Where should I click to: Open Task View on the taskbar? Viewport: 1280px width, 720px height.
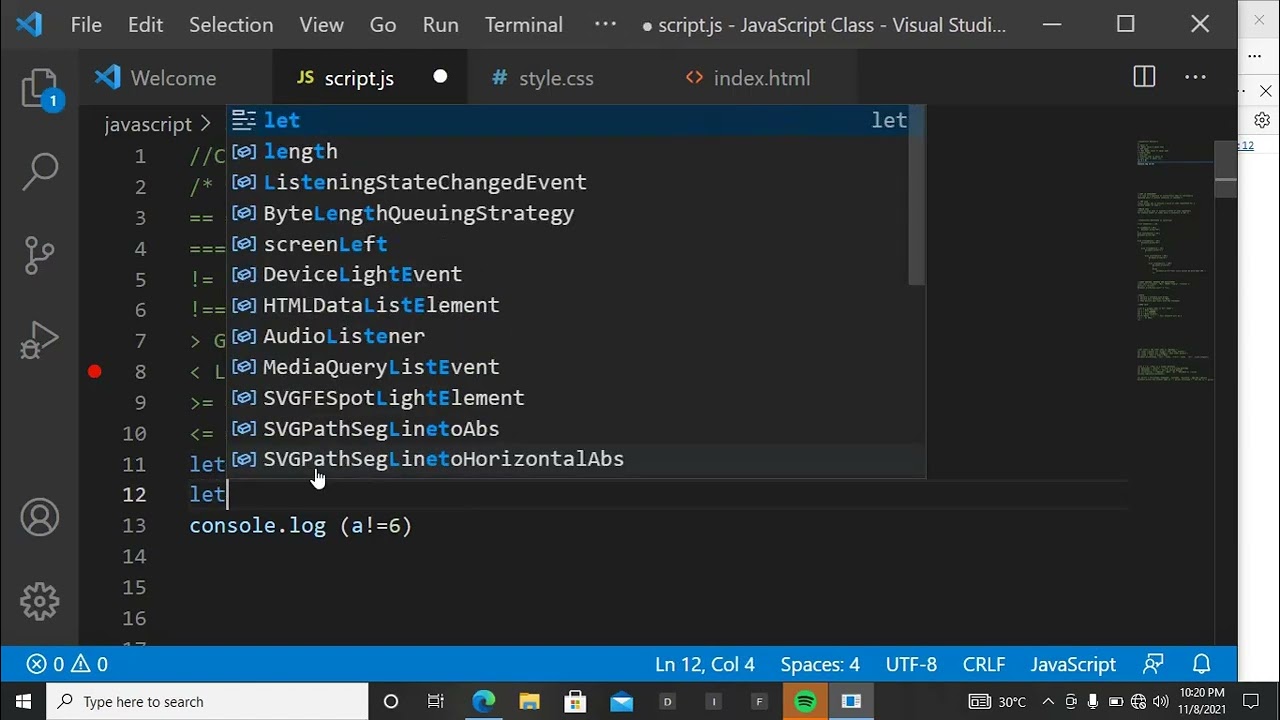pyautogui.click(x=436, y=701)
